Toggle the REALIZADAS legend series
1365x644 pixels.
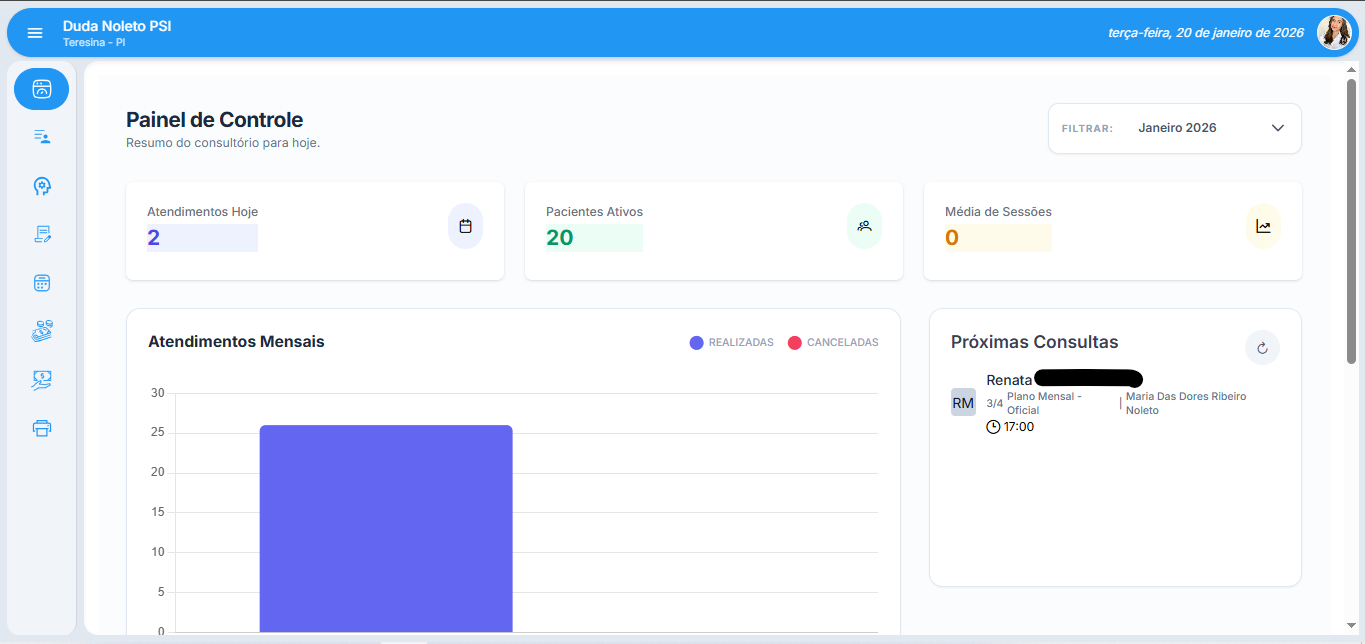pos(731,343)
